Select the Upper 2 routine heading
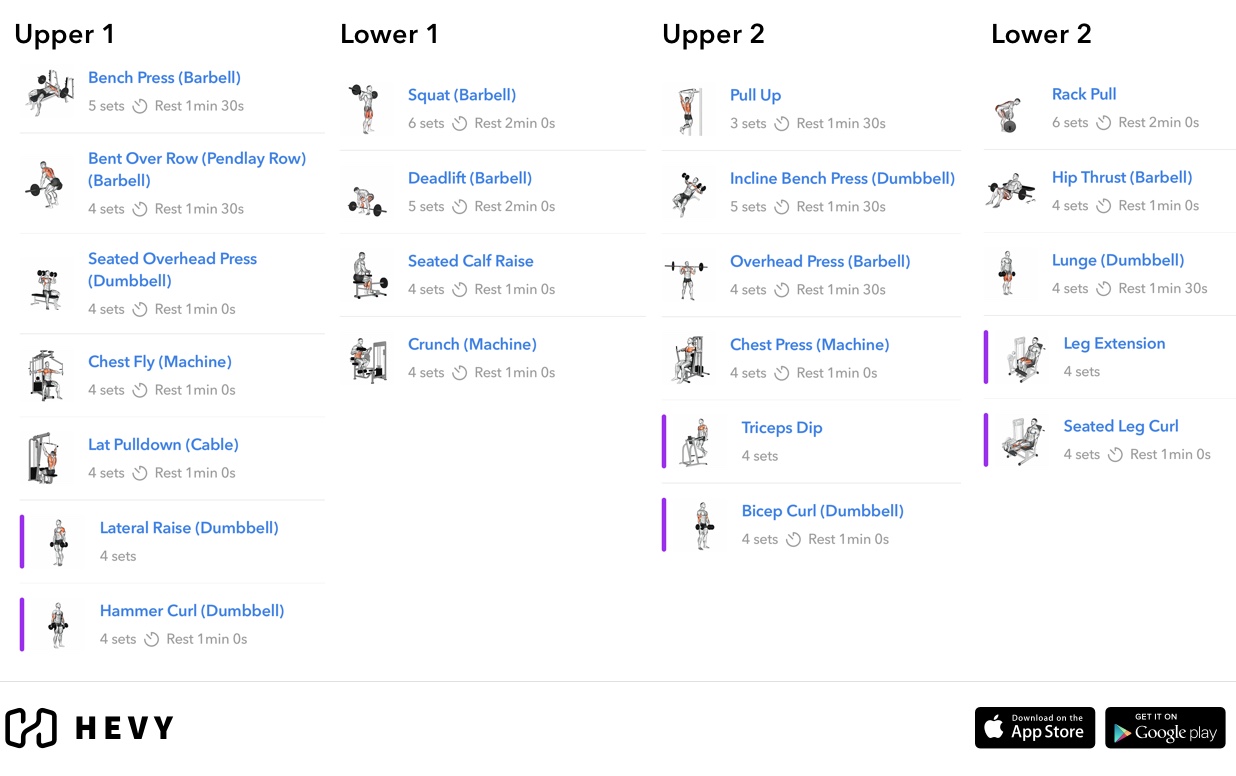1236x776 pixels. click(x=713, y=34)
